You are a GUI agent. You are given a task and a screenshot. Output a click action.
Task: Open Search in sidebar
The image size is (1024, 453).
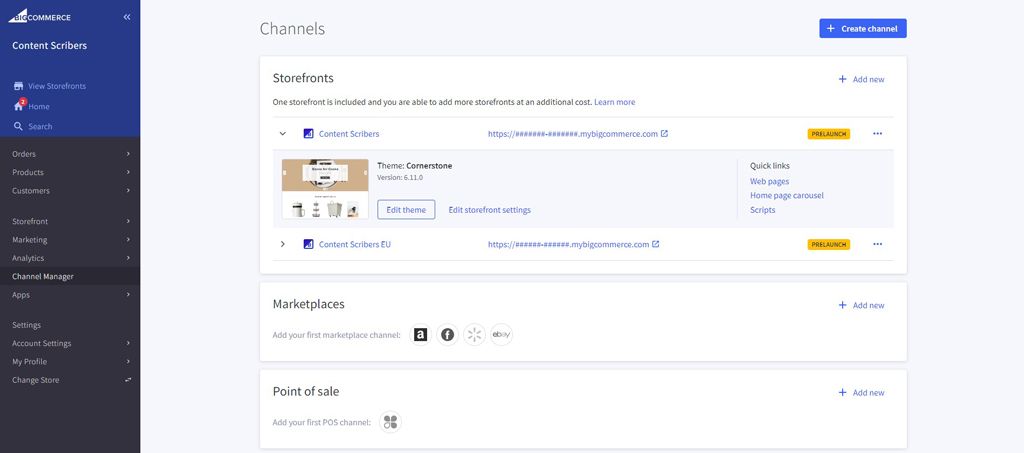coord(40,127)
